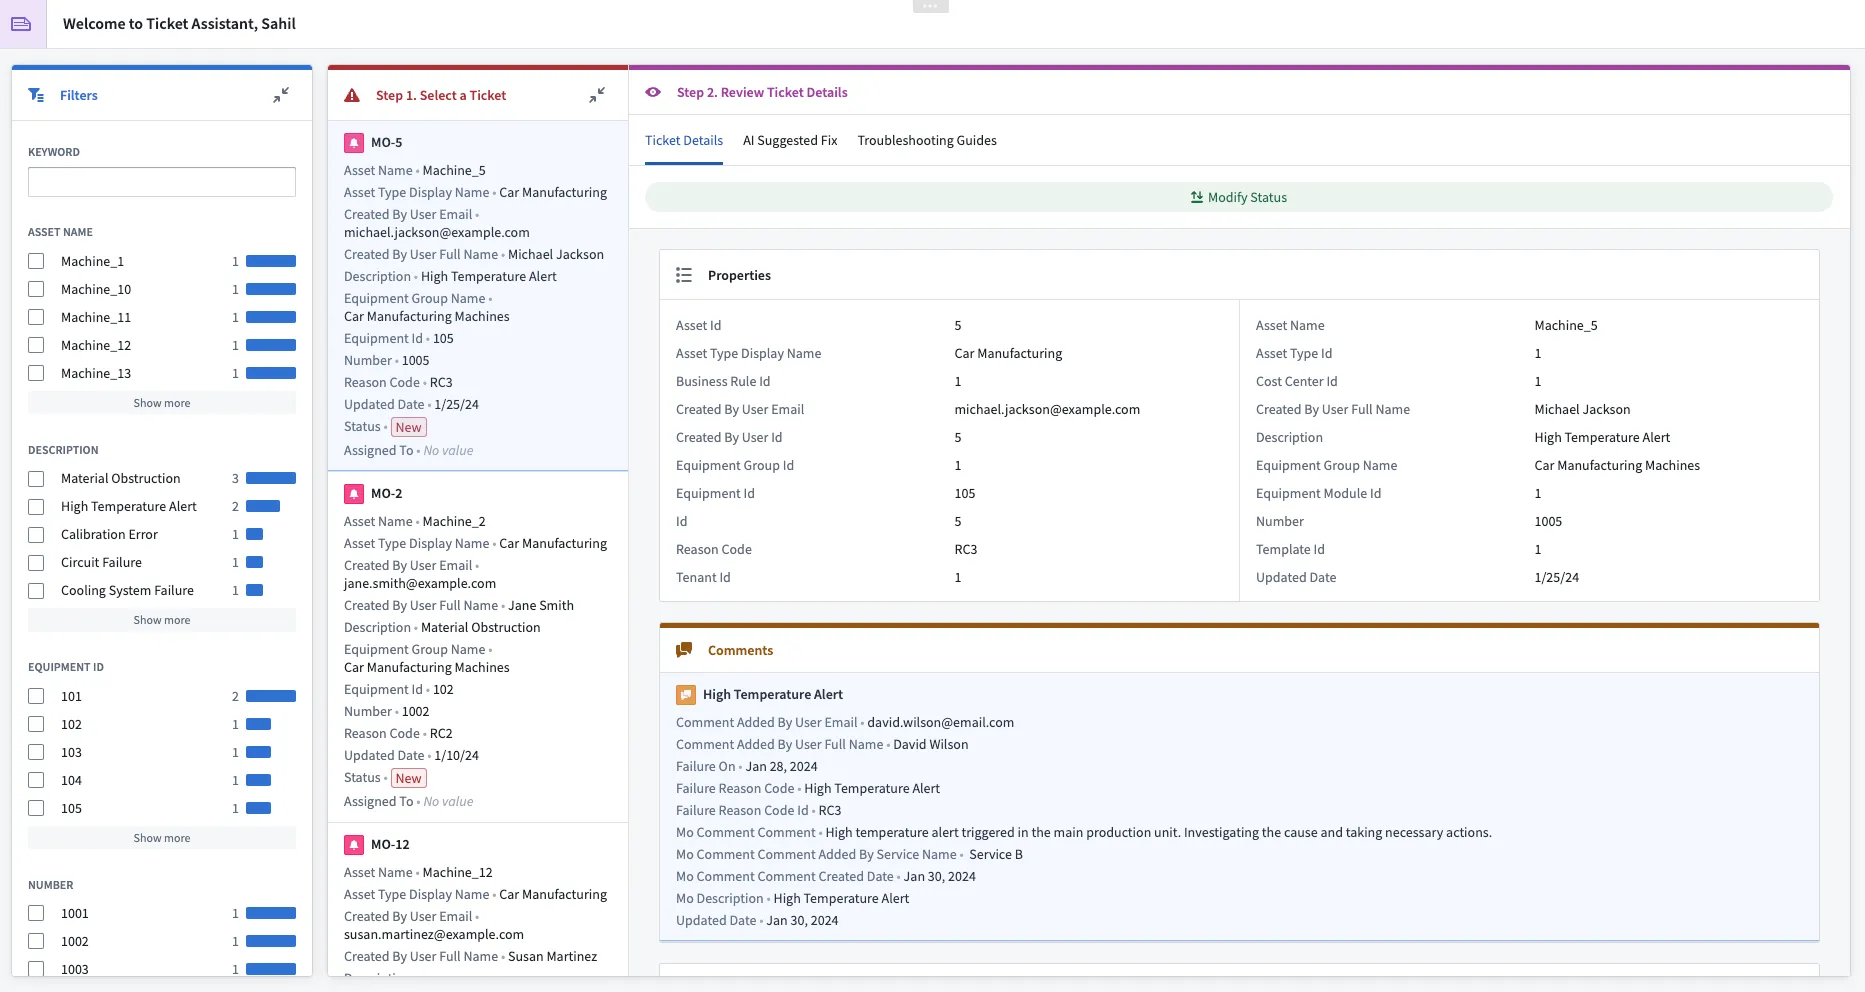Viewport: 1865px width, 992px height.
Task: Click the MO-5 ticket bell icon
Action: point(354,143)
